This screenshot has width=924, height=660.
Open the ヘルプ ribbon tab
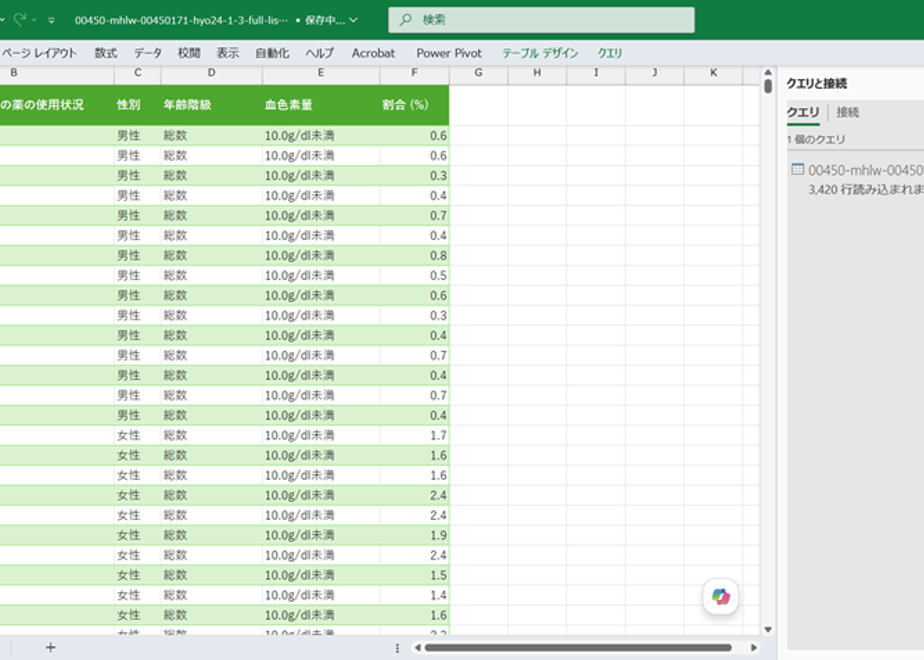tap(320, 53)
